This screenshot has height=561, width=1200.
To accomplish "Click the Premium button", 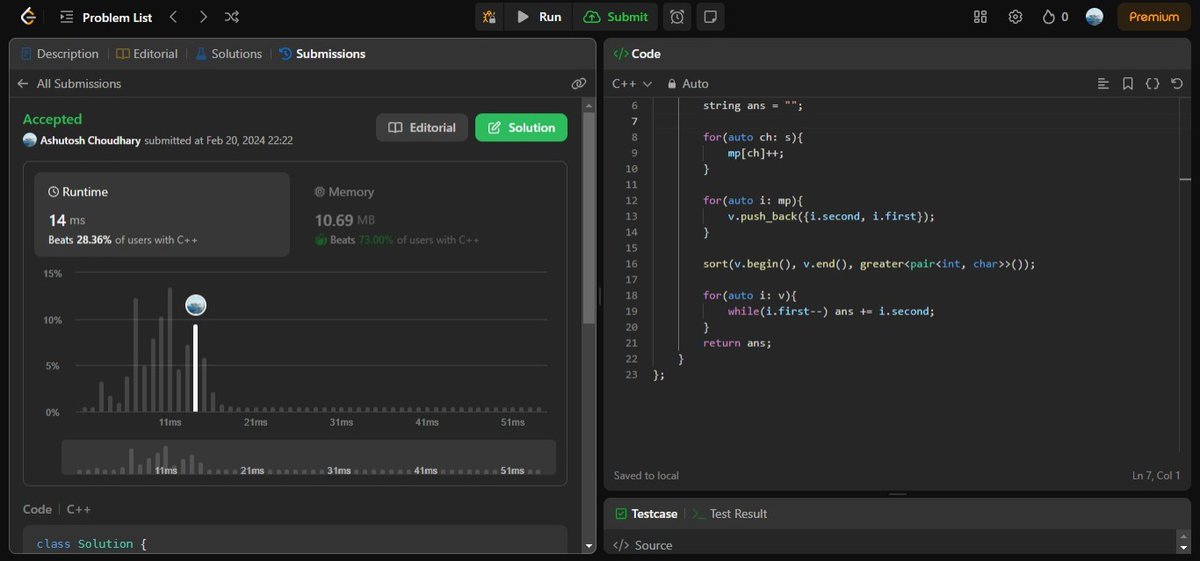I will pos(1154,17).
